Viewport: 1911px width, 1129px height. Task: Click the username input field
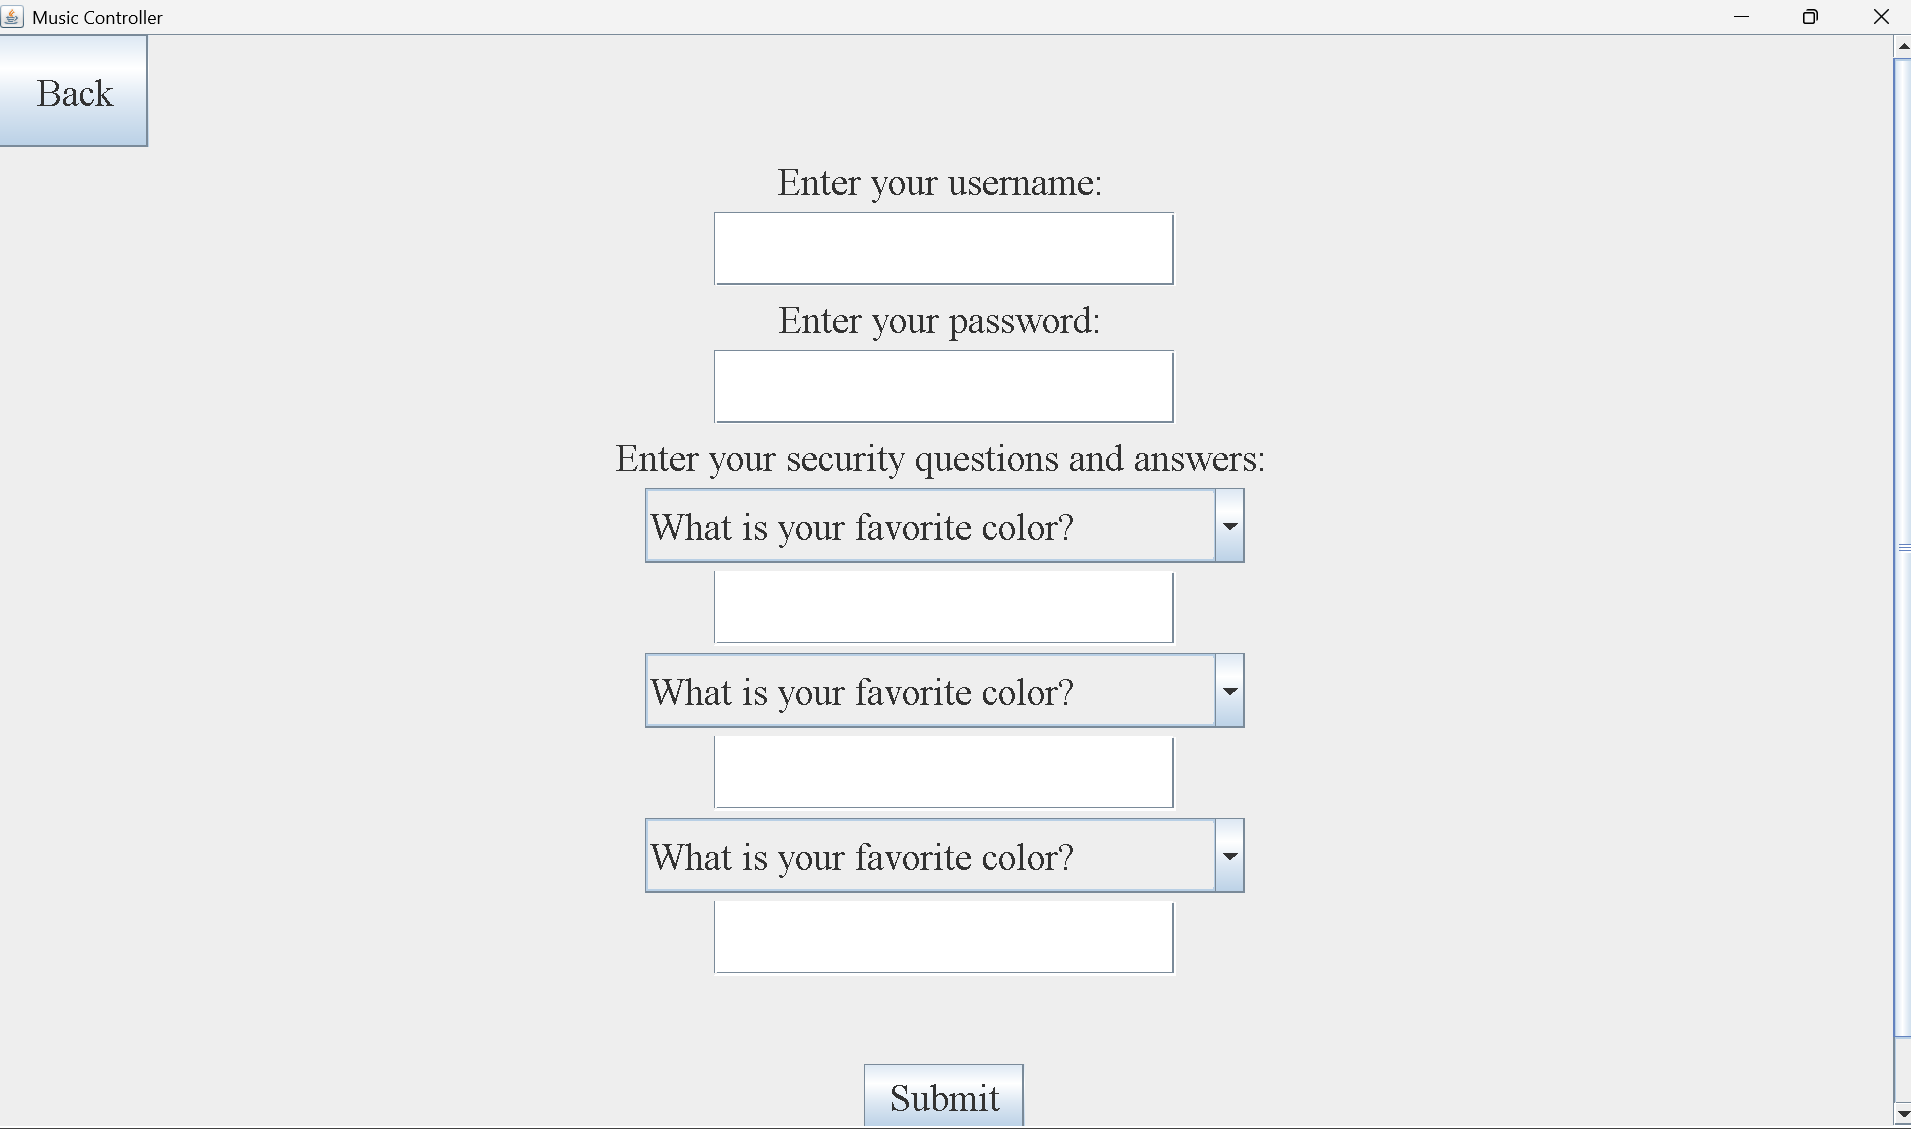click(943, 248)
